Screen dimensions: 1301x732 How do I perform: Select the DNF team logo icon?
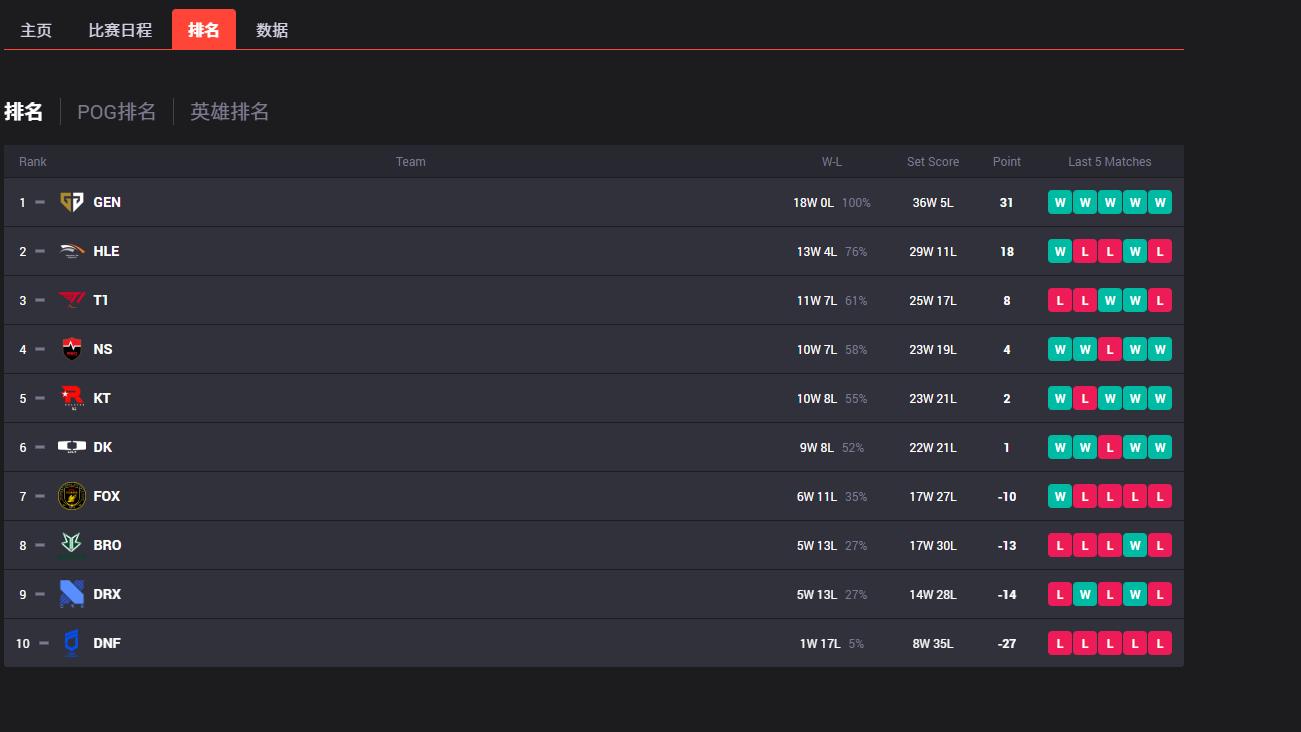(x=72, y=643)
